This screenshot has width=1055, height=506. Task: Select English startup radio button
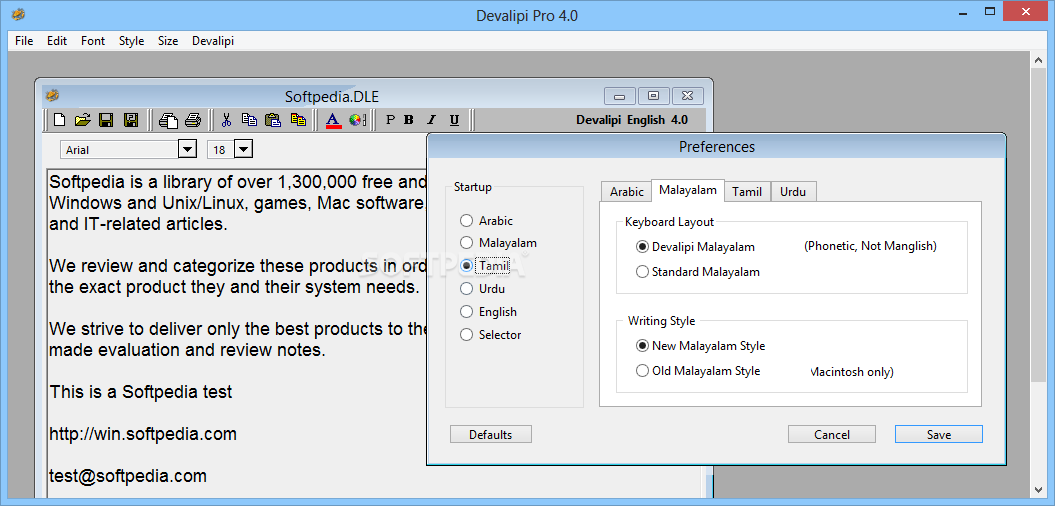(x=466, y=312)
